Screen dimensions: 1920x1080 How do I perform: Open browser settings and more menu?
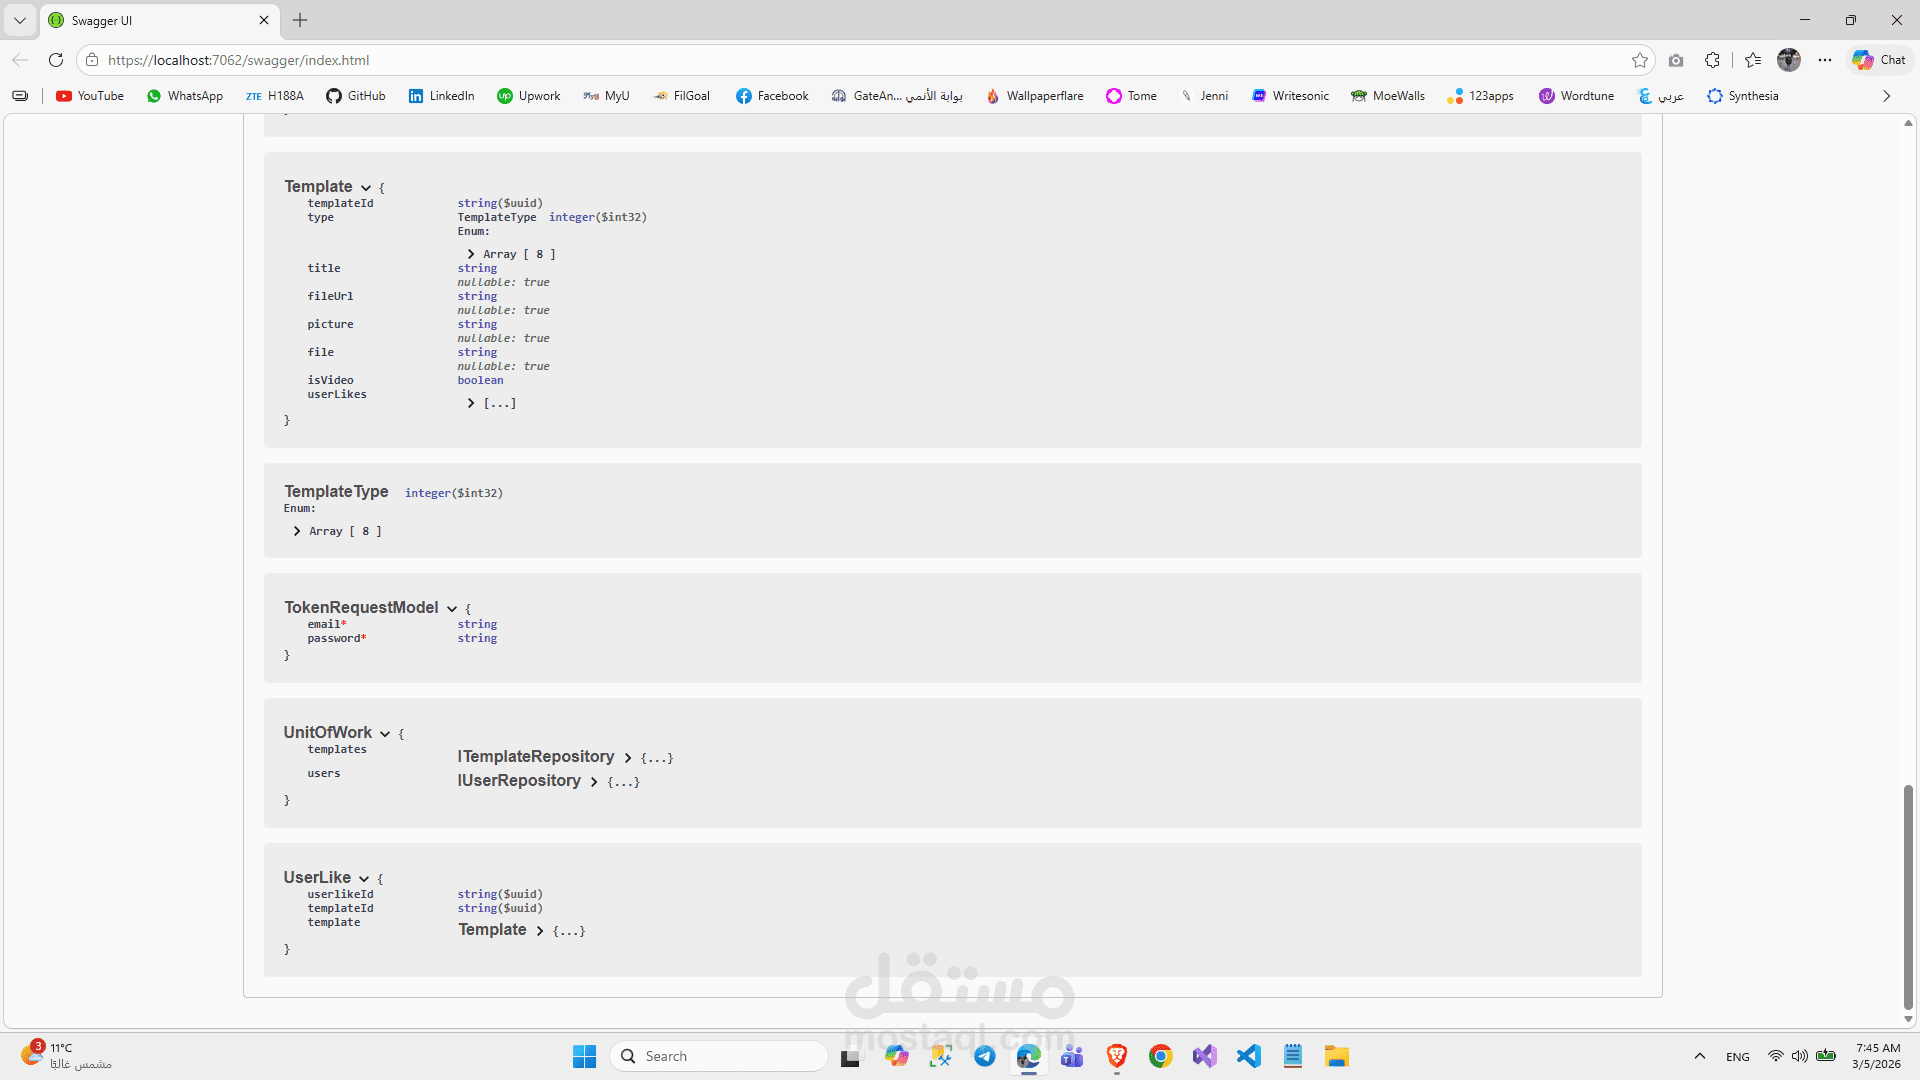(x=1825, y=60)
